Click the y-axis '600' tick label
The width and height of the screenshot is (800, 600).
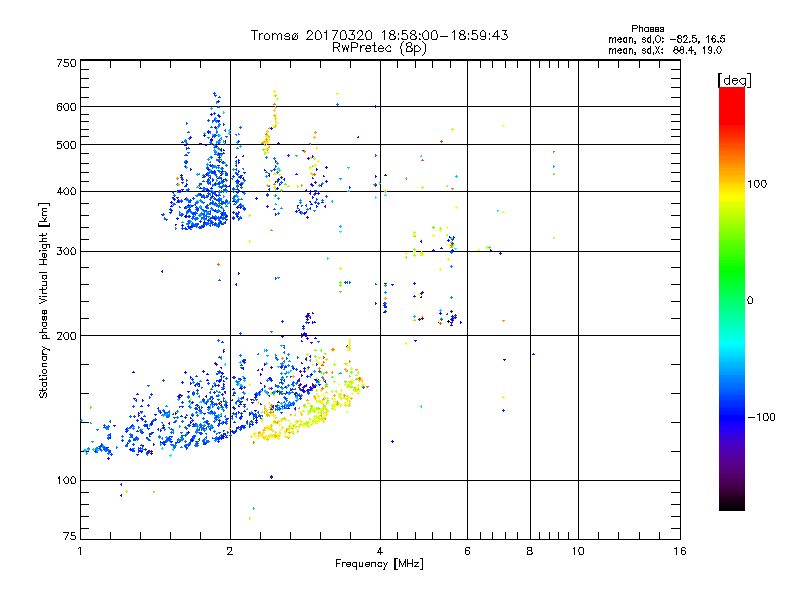(66, 107)
